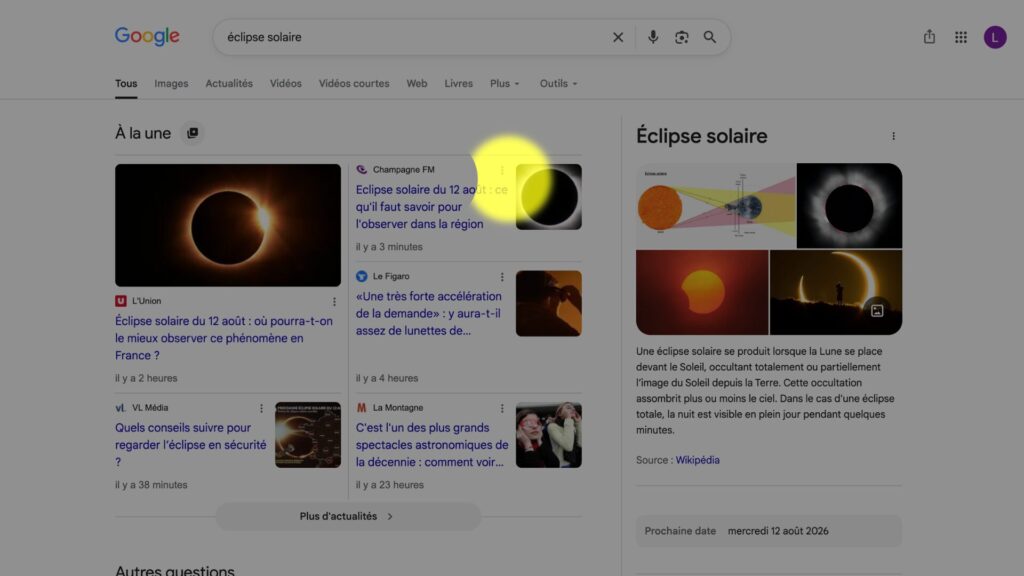This screenshot has width=1024, height=576.
Task: Open the eclipse diagram image in knowledge panel
Action: point(716,206)
